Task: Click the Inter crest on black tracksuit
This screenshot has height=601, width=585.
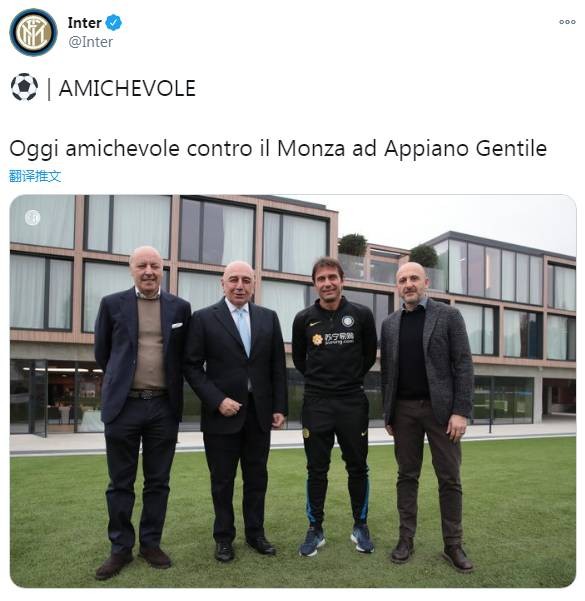Action: coord(348,321)
